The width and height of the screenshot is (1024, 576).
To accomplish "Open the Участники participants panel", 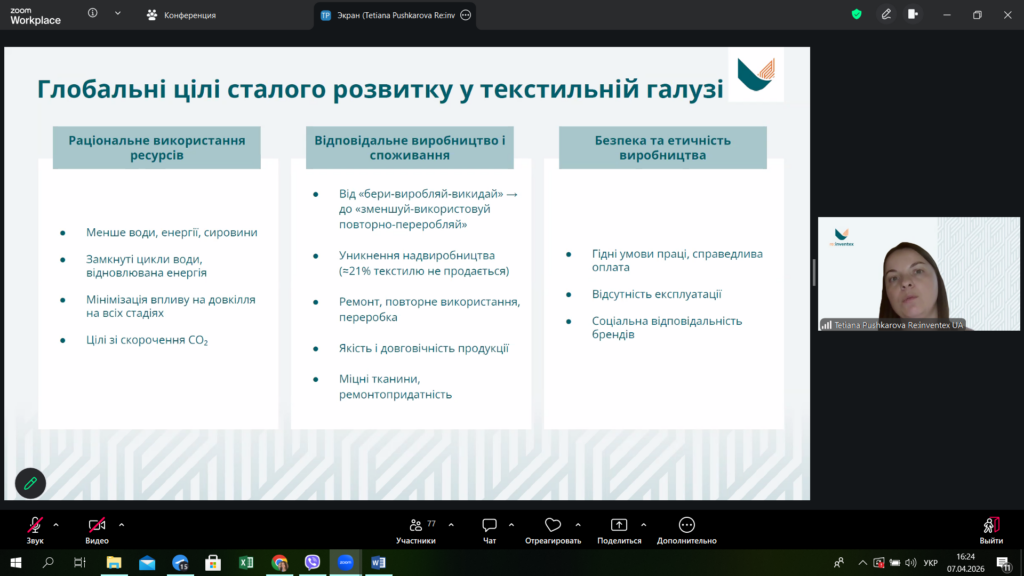I will tap(416, 531).
